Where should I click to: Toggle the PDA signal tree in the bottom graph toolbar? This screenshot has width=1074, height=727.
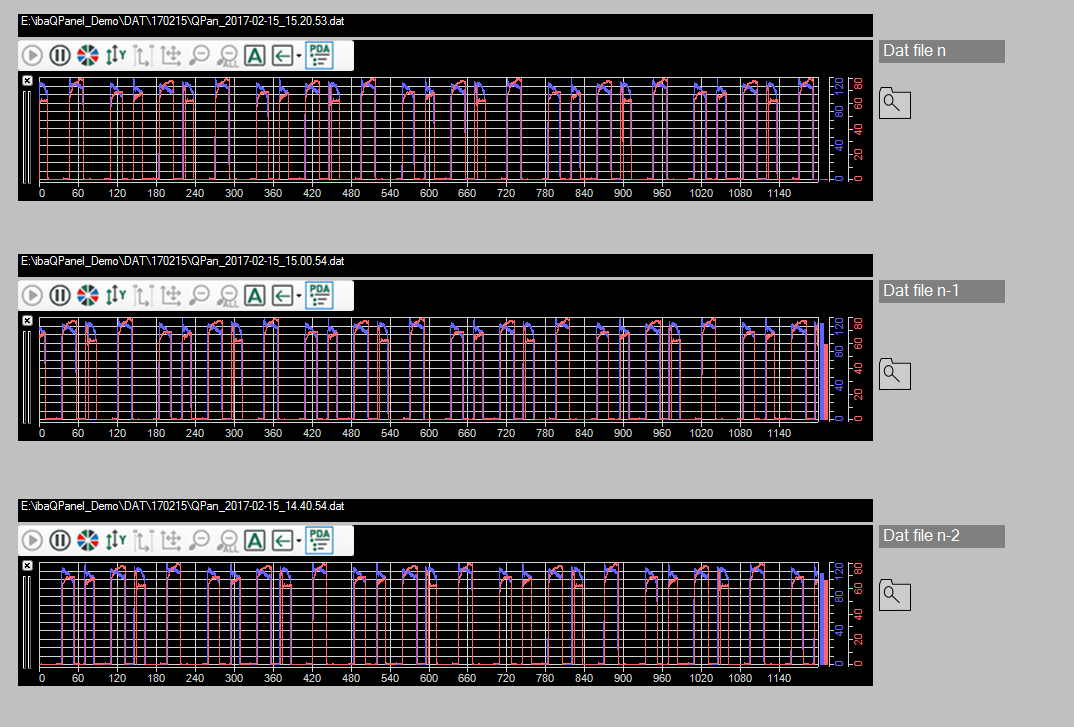320,539
